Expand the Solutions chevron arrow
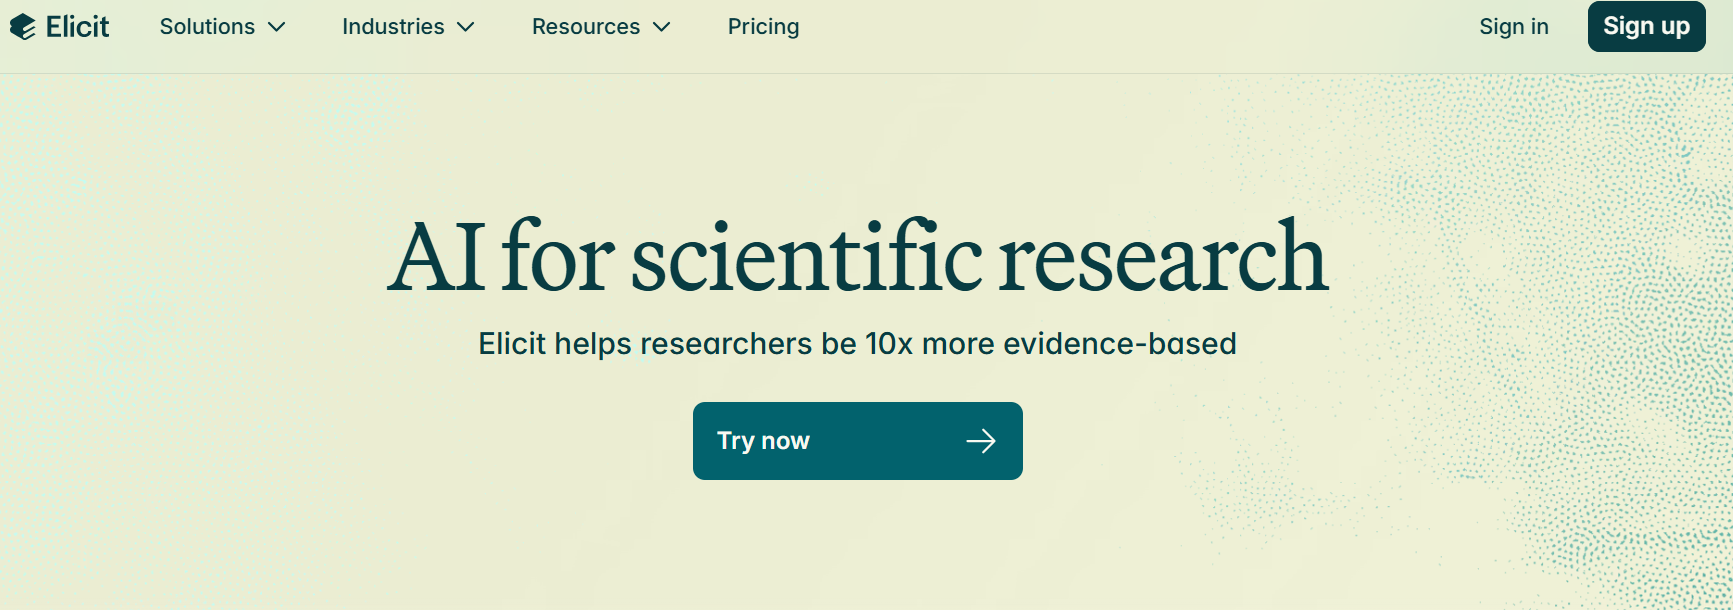The image size is (1733, 610). (277, 27)
